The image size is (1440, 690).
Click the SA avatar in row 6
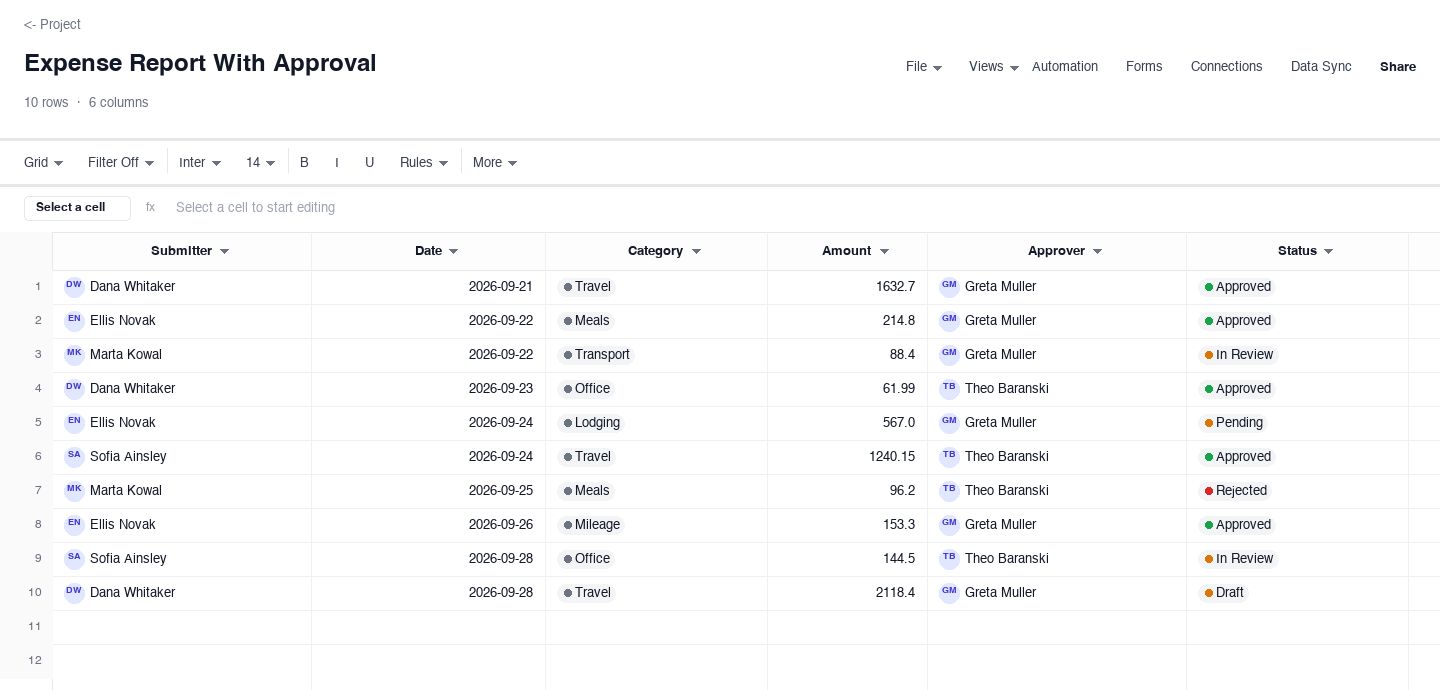point(74,457)
